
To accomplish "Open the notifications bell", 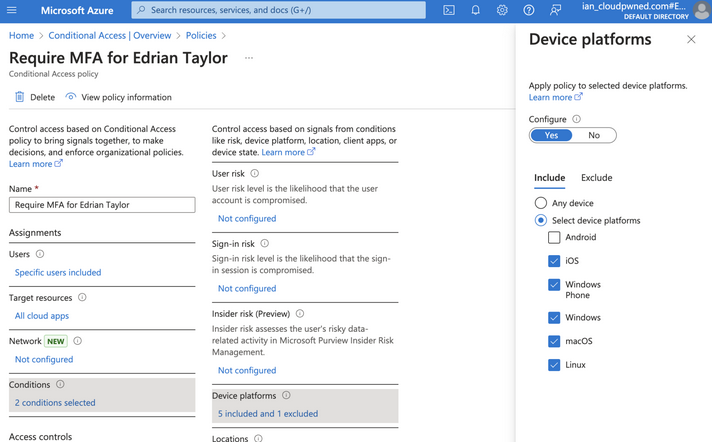I will pyautogui.click(x=475, y=10).
